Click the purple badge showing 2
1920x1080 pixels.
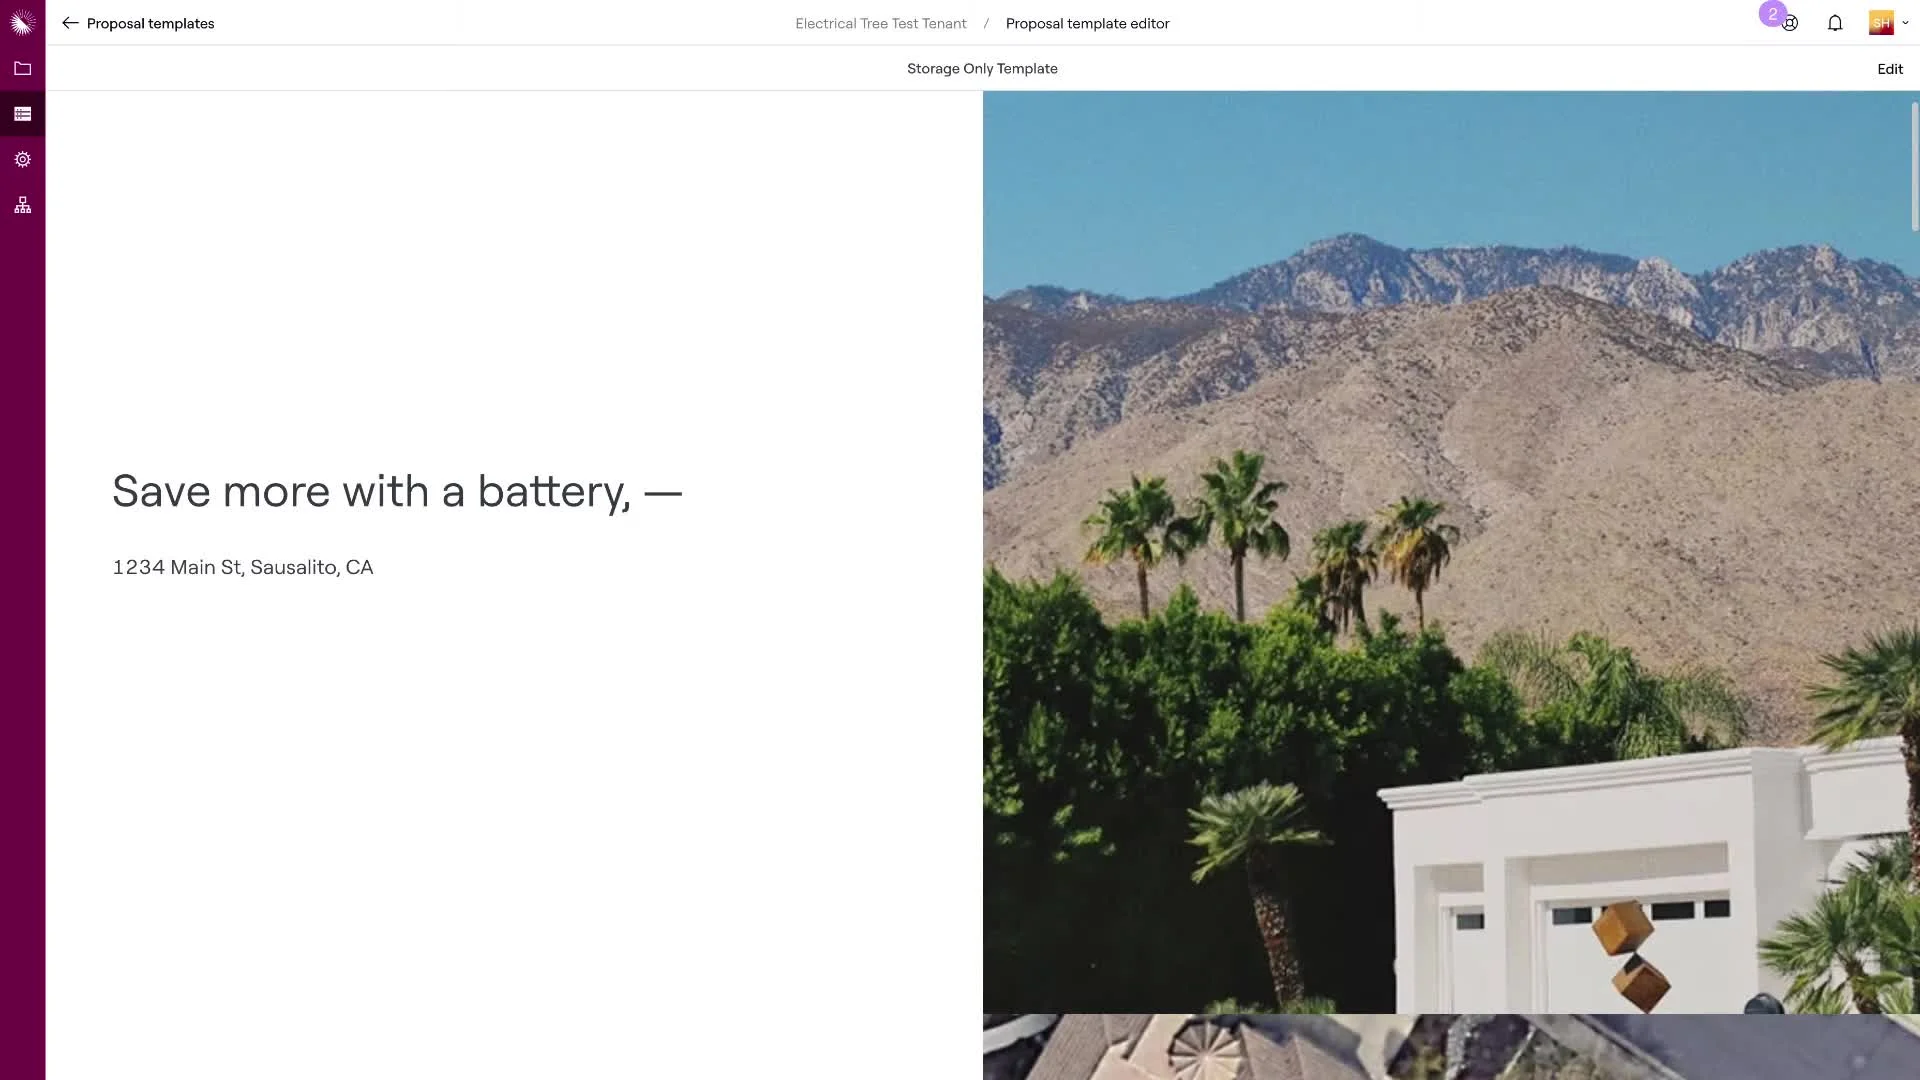pyautogui.click(x=1772, y=14)
